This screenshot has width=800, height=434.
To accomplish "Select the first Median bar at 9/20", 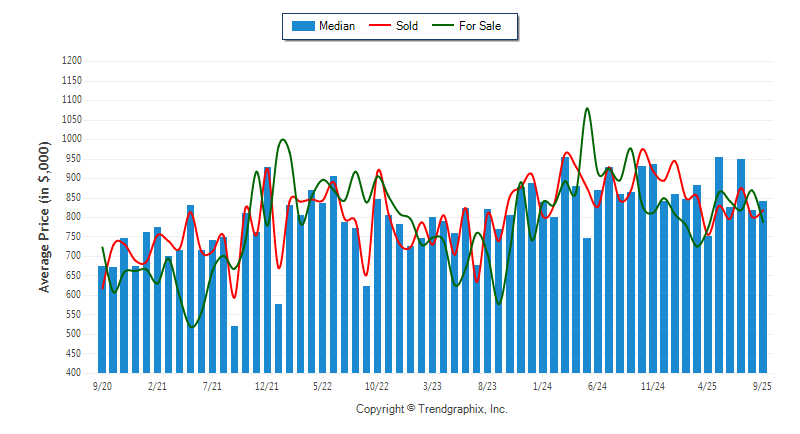I will point(102,319).
